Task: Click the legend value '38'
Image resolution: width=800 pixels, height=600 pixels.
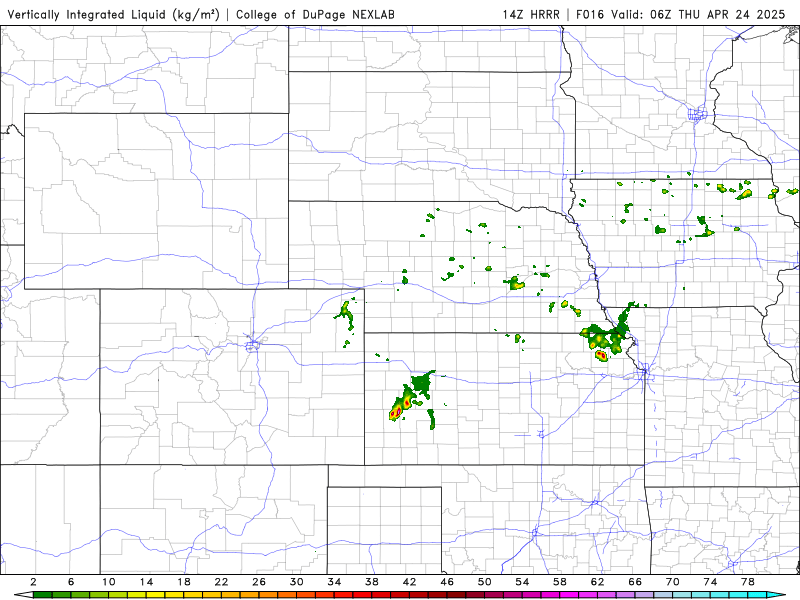Action: [372, 582]
